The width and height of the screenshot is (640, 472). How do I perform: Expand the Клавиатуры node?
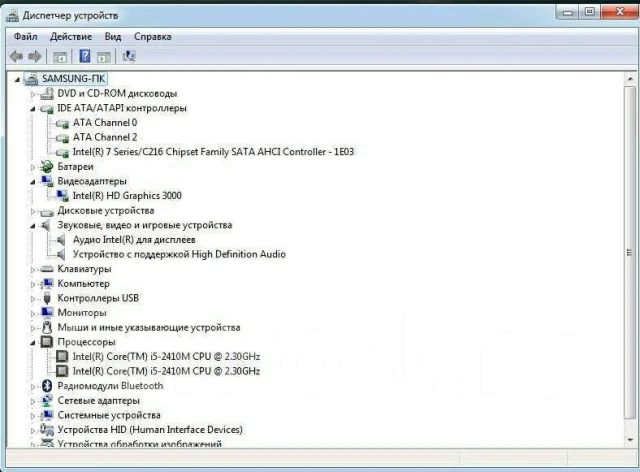pos(33,270)
